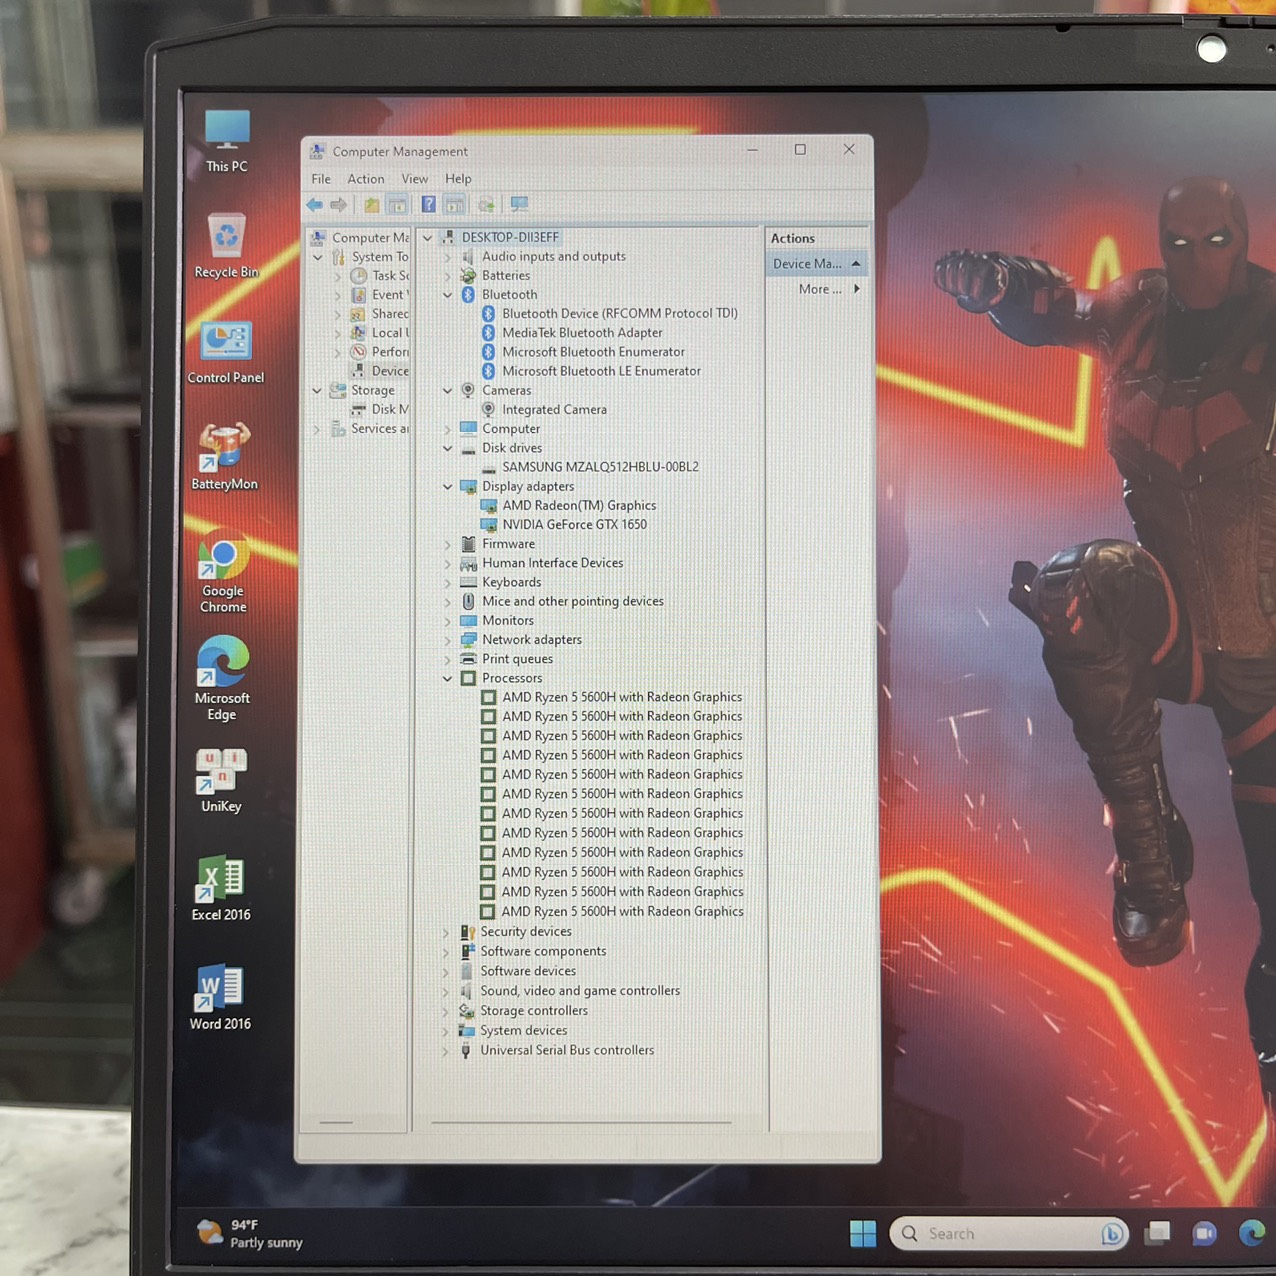Click the Forward arrow toolbar icon
Image resolution: width=1276 pixels, height=1276 pixels.
(x=339, y=205)
